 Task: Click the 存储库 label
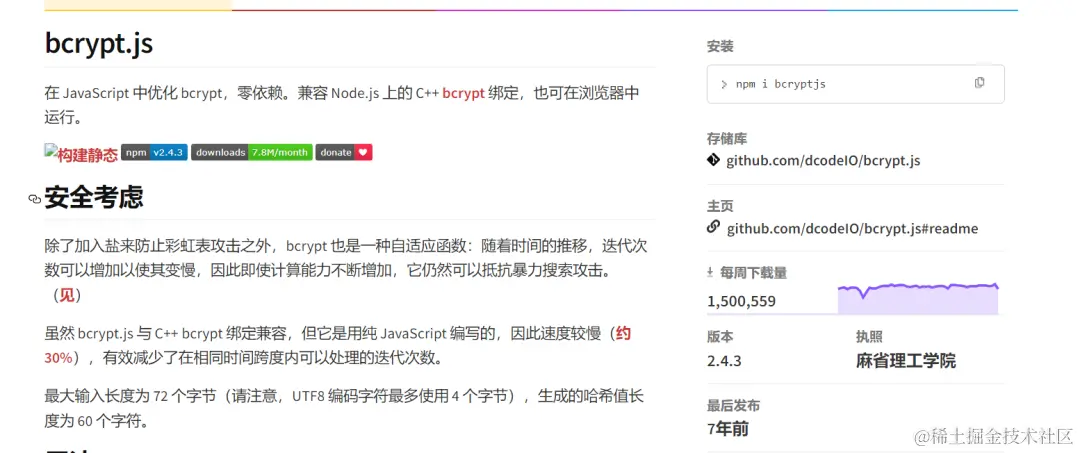pos(727,138)
